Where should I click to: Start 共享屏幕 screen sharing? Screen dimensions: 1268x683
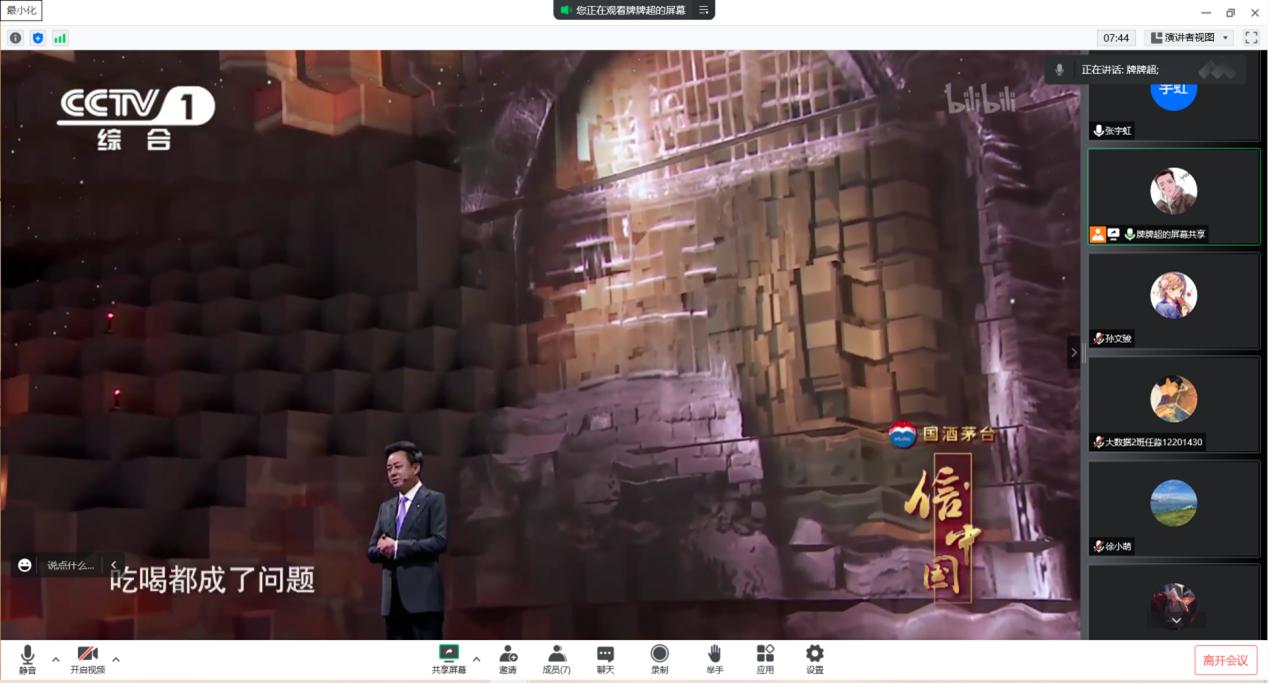[x=448, y=660]
